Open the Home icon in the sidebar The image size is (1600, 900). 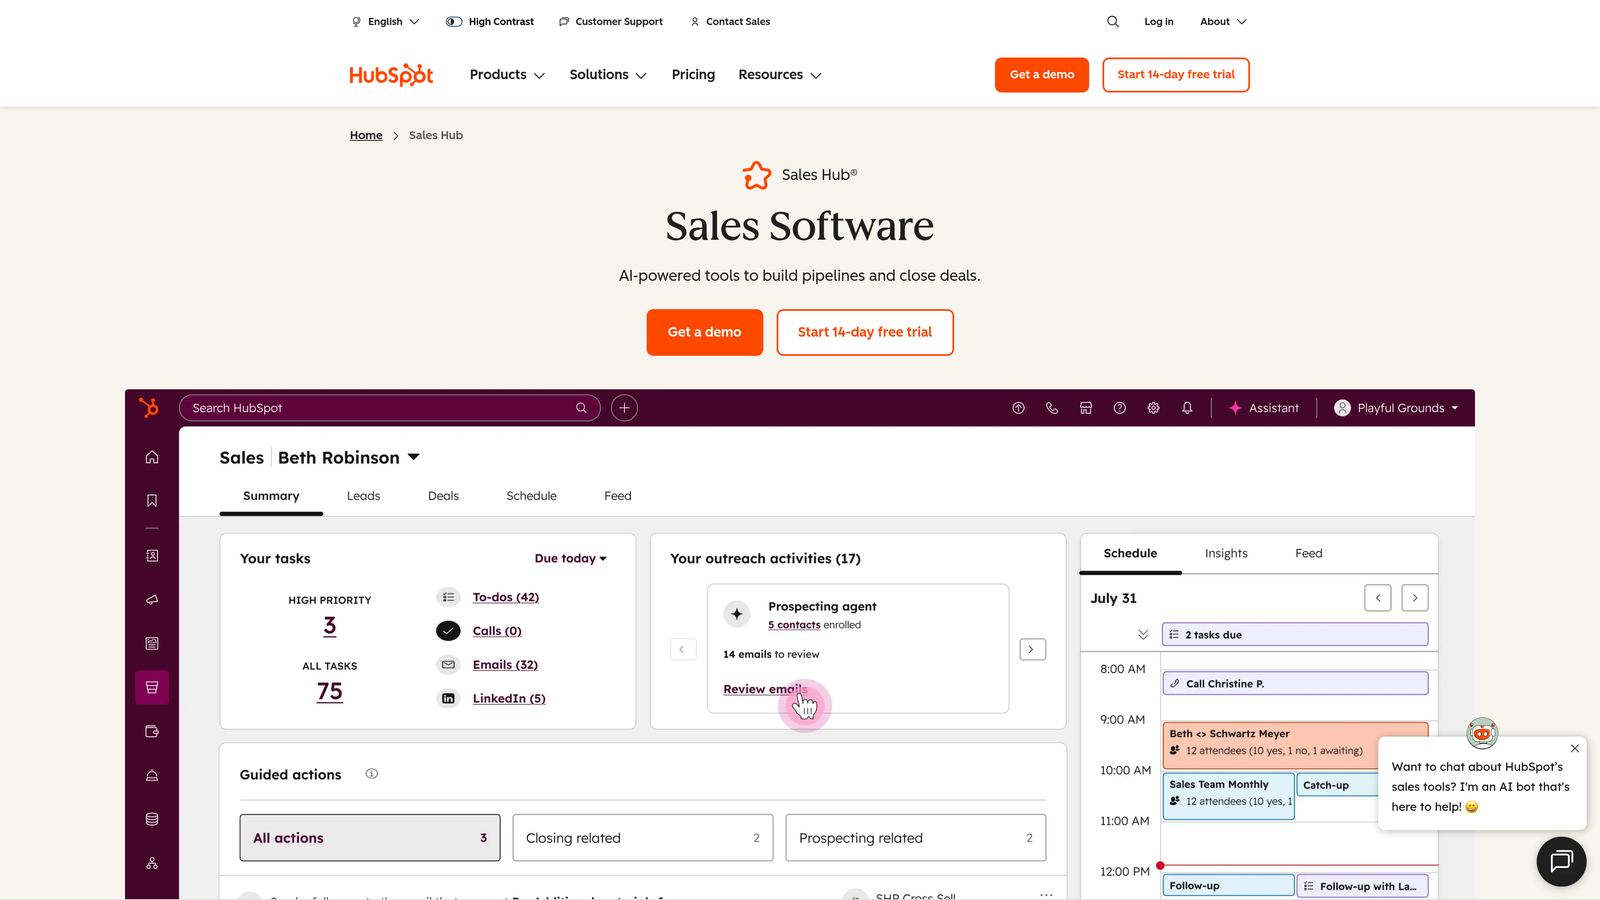point(151,457)
